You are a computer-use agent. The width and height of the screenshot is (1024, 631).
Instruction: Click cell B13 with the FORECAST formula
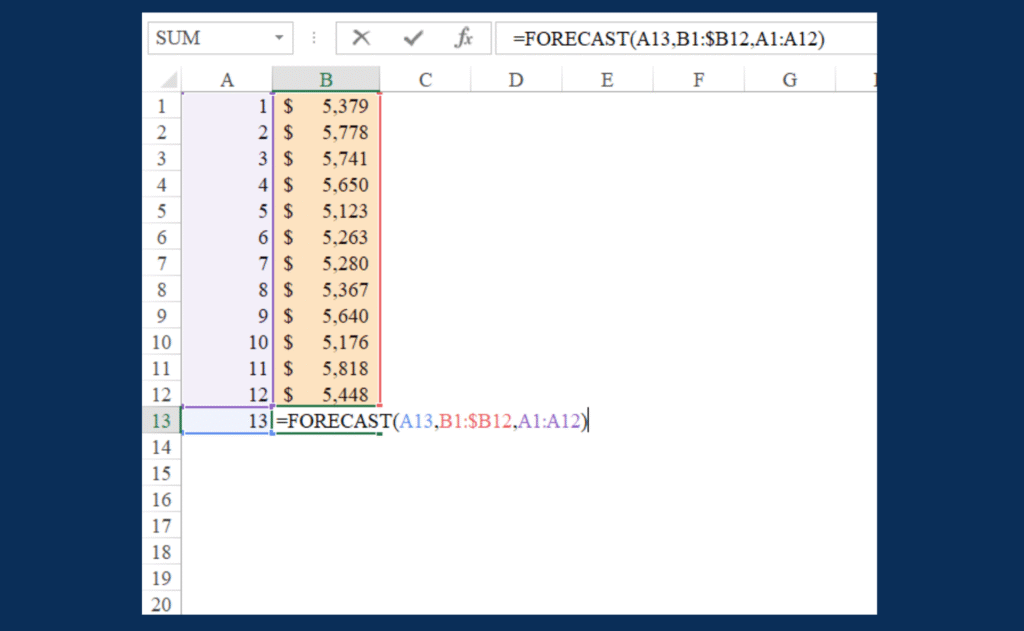click(326, 421)
